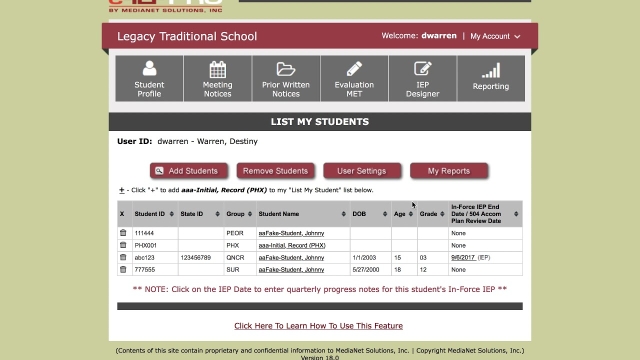Open the aaa-Initial, Record (PHX) student link

click(292, 245)
